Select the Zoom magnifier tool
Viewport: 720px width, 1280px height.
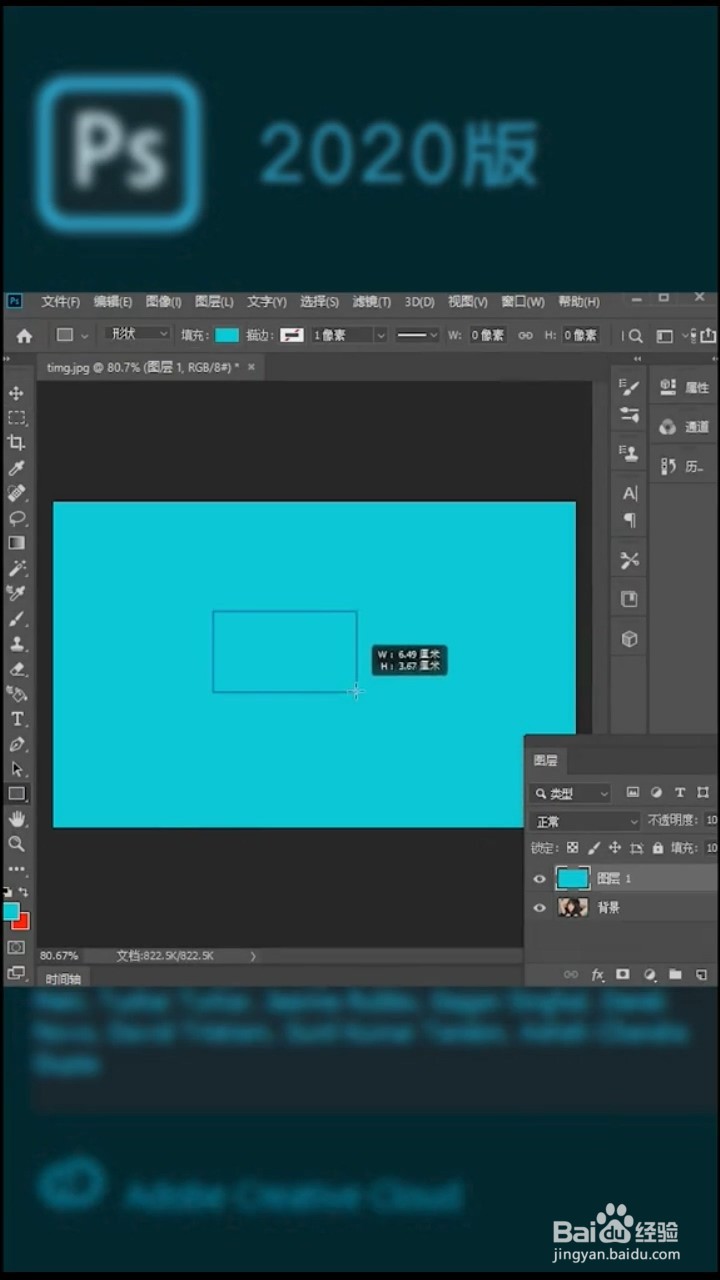(x=16, y=844)
